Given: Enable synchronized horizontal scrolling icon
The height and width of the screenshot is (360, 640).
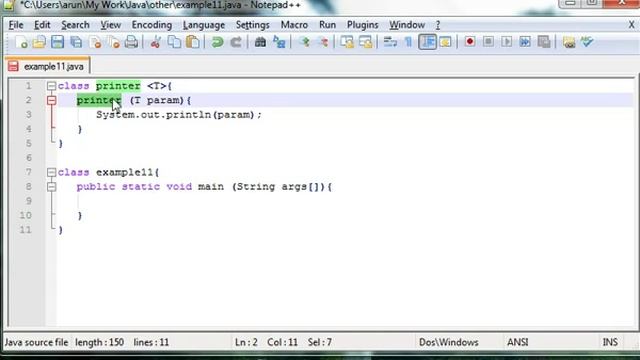Looking at the screenshot, I should click(366, 42).
